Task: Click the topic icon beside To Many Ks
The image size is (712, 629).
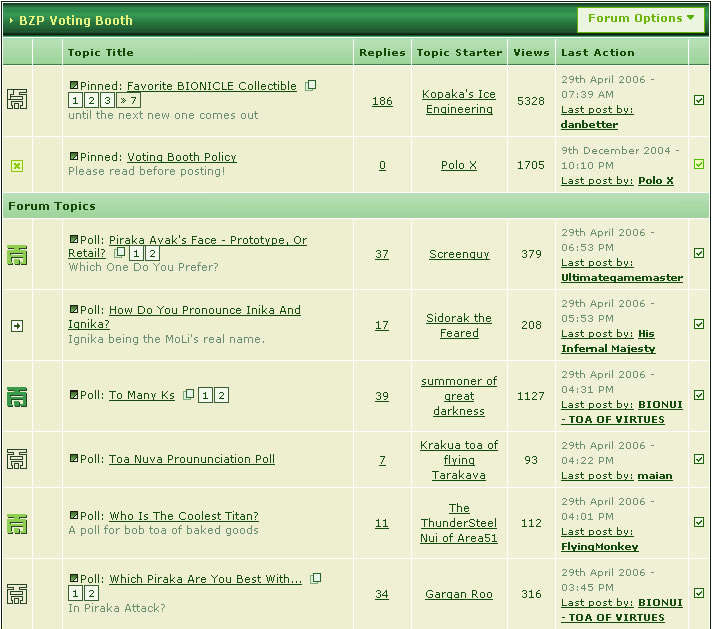Action: [x=17, y=397]
